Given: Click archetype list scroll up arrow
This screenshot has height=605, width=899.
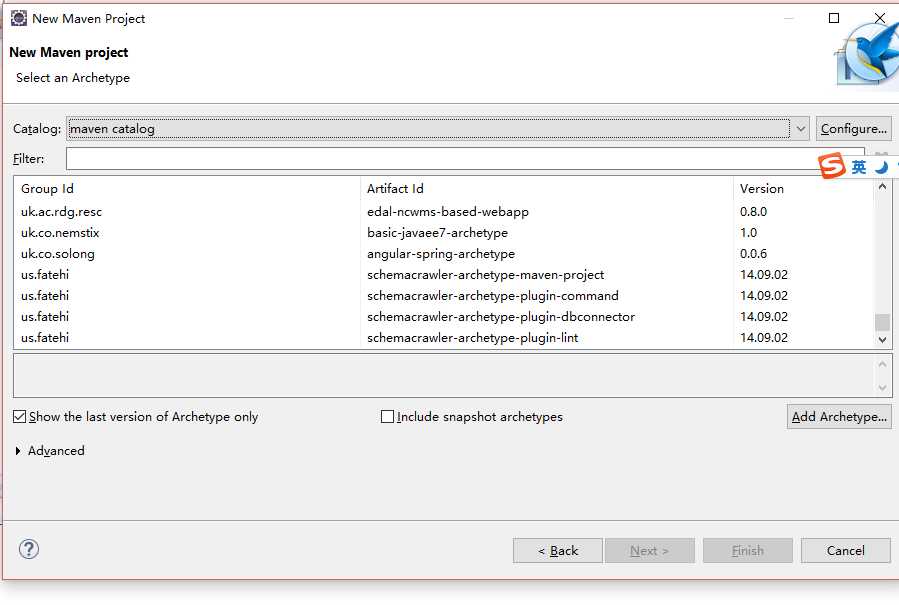Looking at the screenshot, I should click(882, 187).
